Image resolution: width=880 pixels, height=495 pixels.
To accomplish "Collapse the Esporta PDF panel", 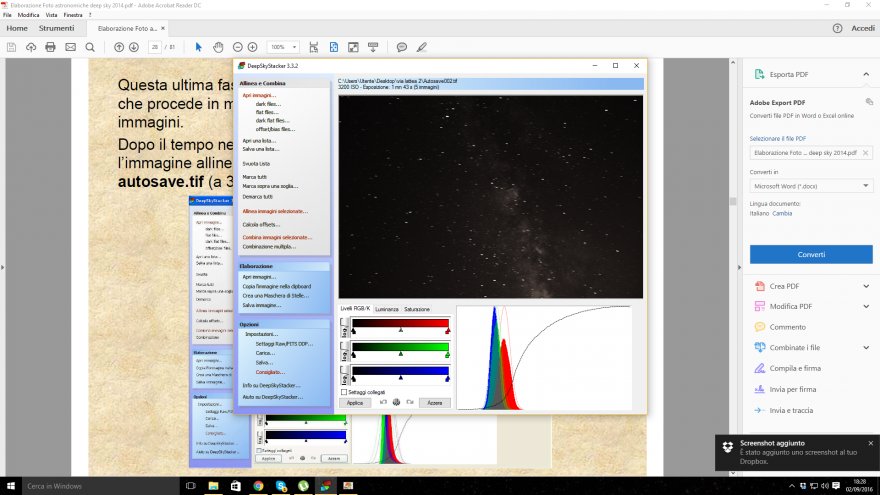I will click(x=866, y=74).
